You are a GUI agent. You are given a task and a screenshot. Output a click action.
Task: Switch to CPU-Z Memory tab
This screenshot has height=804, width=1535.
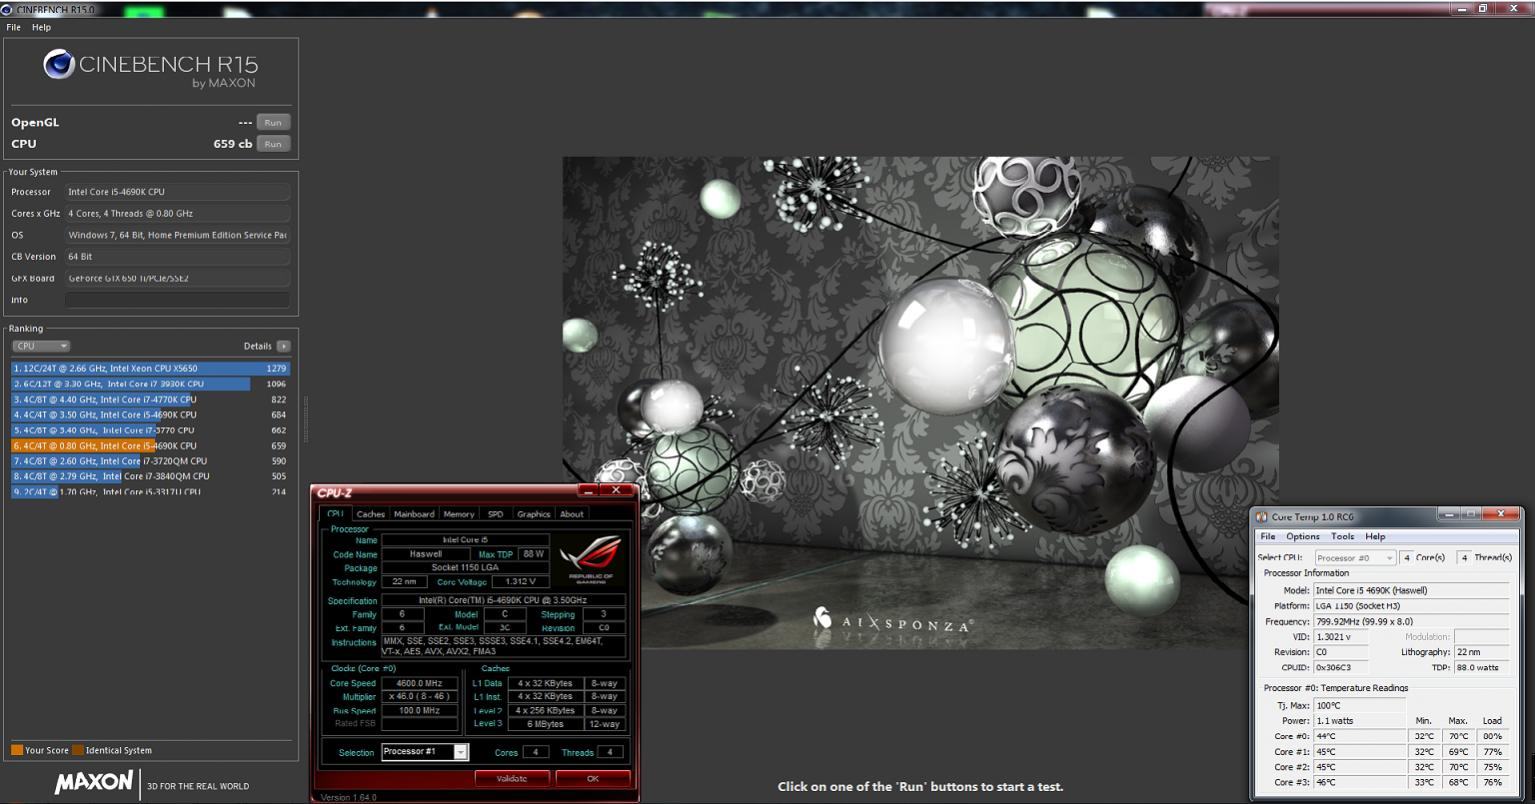tap(459, 514)
